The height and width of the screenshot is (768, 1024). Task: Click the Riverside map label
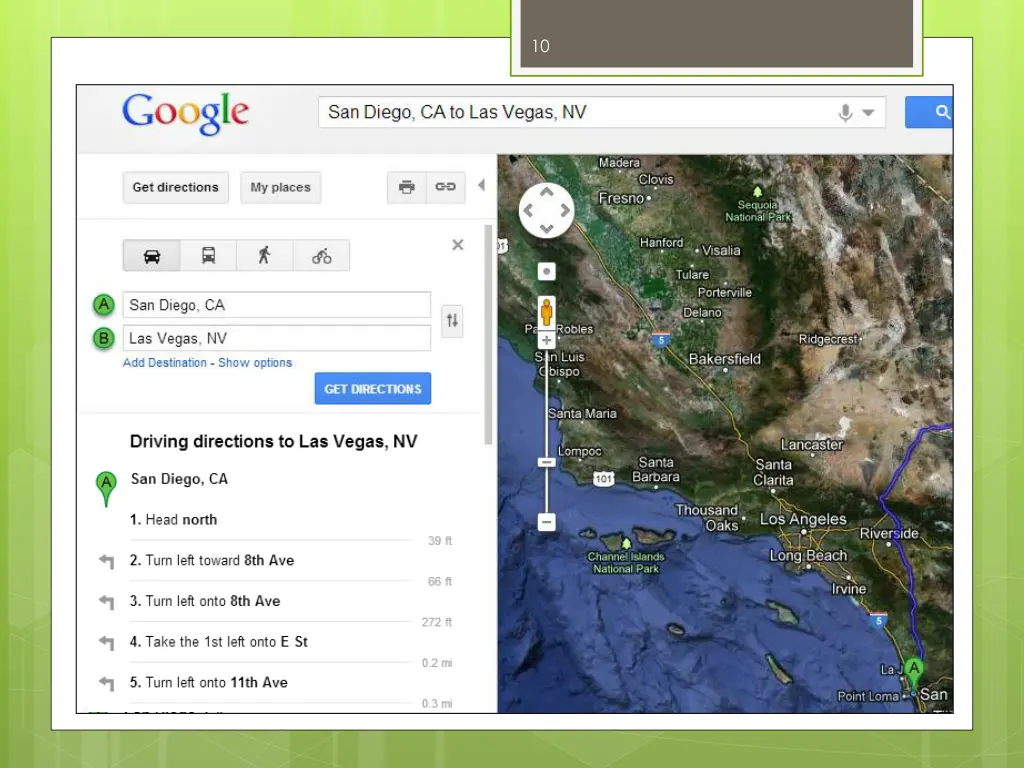point(889,534)
